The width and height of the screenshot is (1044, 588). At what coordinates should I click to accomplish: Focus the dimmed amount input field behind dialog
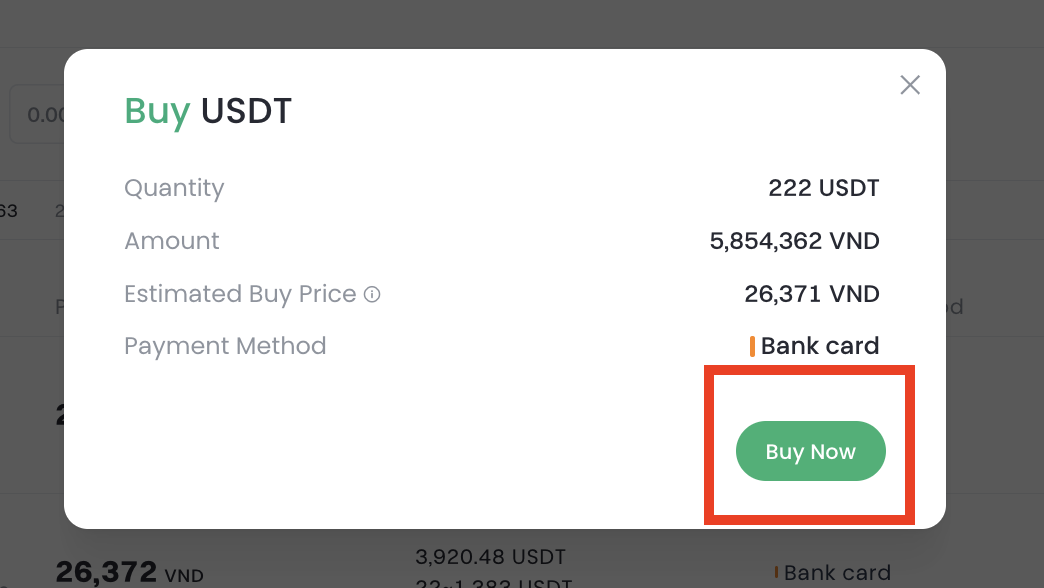pyautogui.click(x=38, y=115)
